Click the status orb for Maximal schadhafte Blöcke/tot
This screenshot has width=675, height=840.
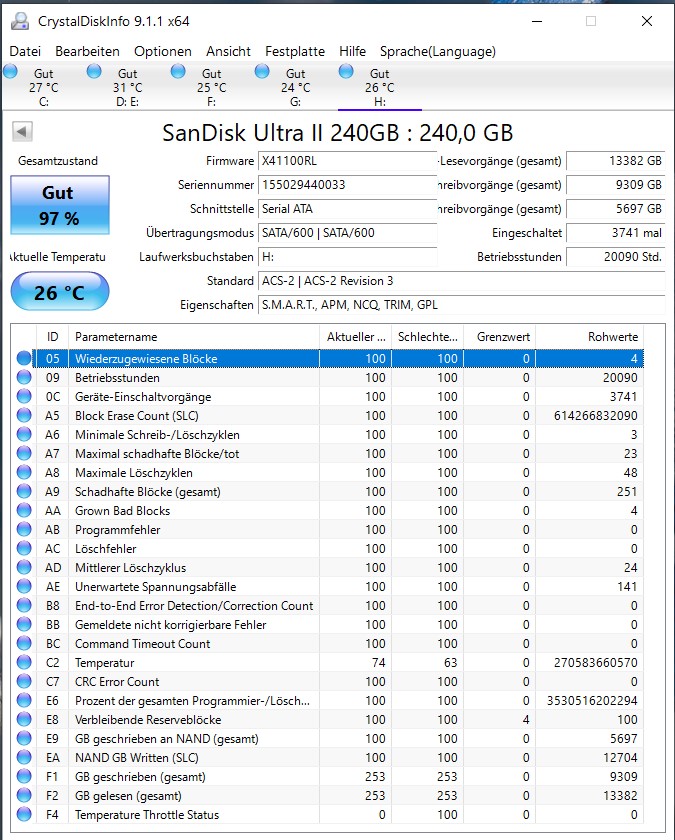pos(24,454)
